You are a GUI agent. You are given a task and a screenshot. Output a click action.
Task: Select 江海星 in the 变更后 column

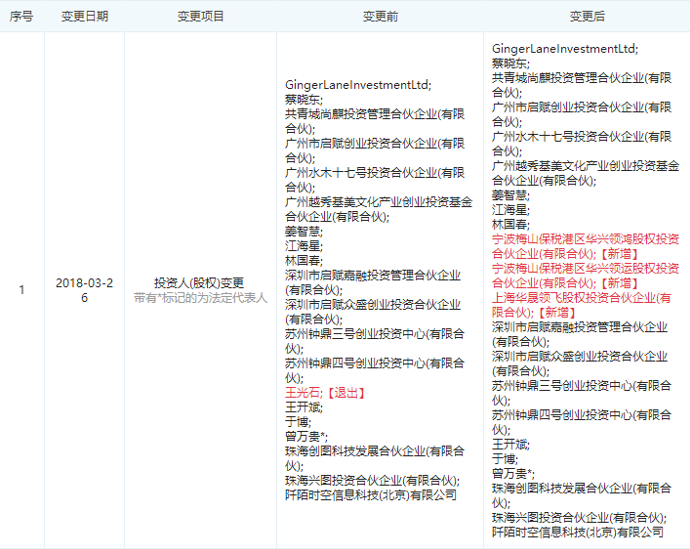coord(510,210)
